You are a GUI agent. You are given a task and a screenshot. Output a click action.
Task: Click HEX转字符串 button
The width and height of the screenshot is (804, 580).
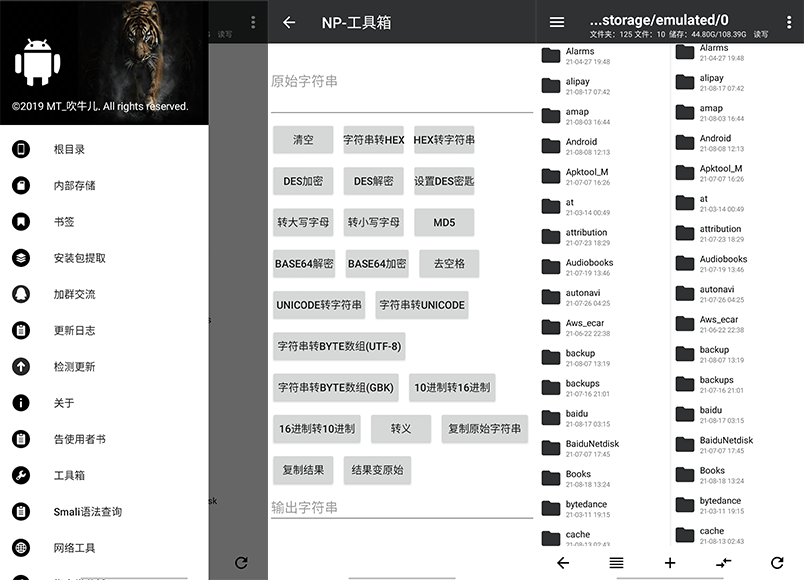(x=444, y=139)
